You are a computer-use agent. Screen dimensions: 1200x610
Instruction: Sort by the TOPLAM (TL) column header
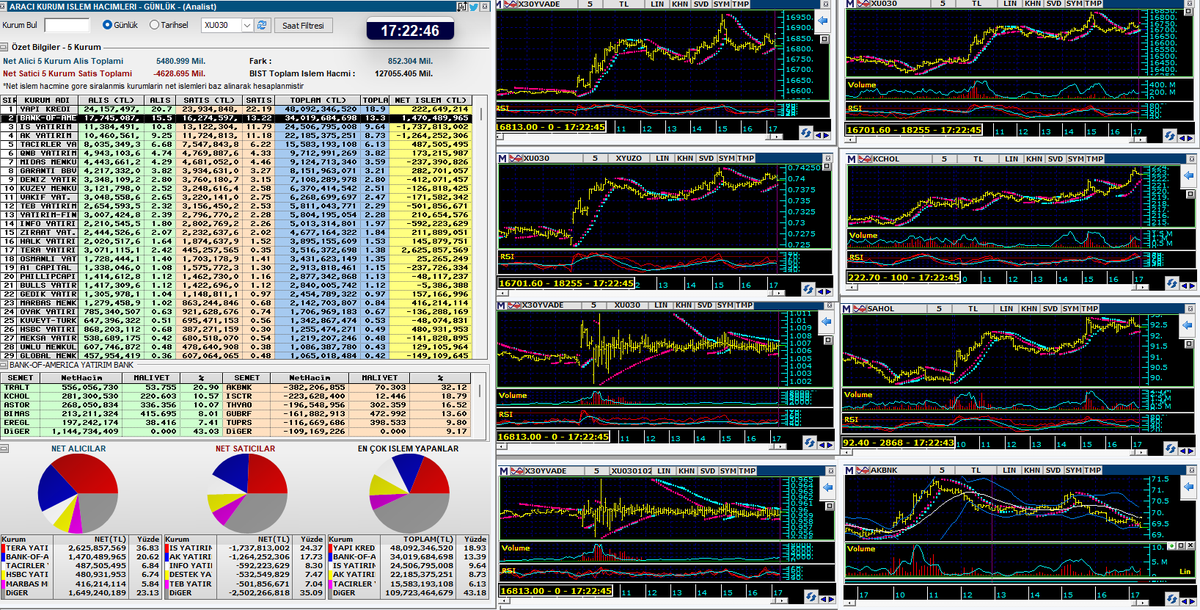[318, 100]
